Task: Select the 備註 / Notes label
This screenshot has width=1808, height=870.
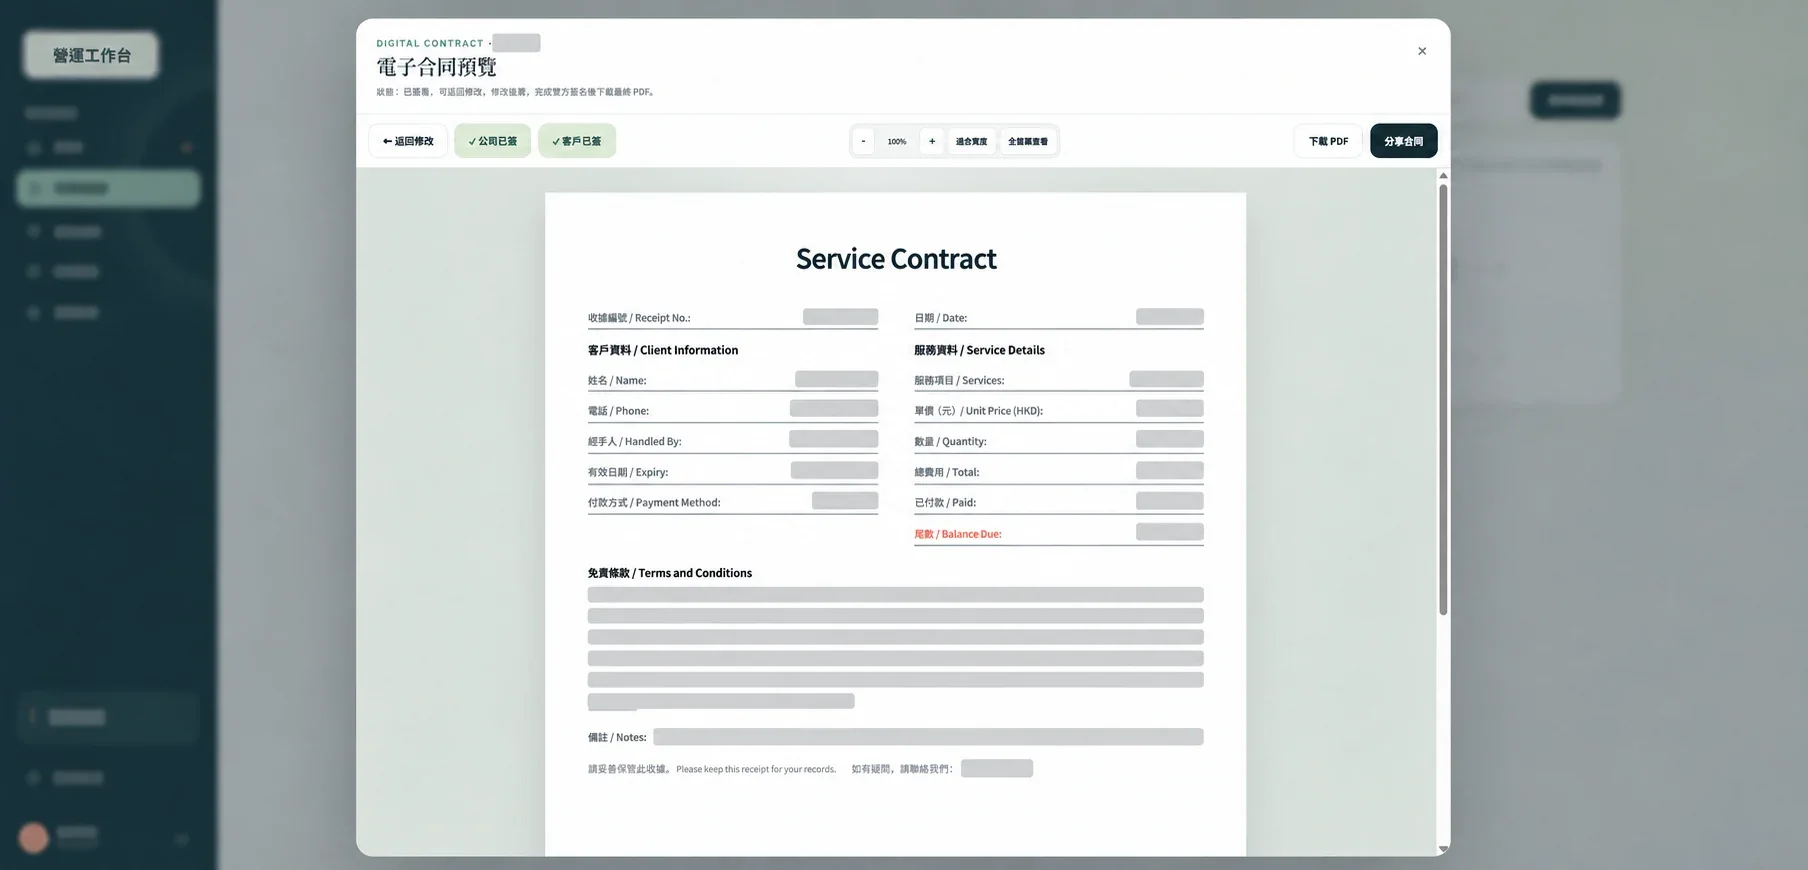Action: [617, 738]
